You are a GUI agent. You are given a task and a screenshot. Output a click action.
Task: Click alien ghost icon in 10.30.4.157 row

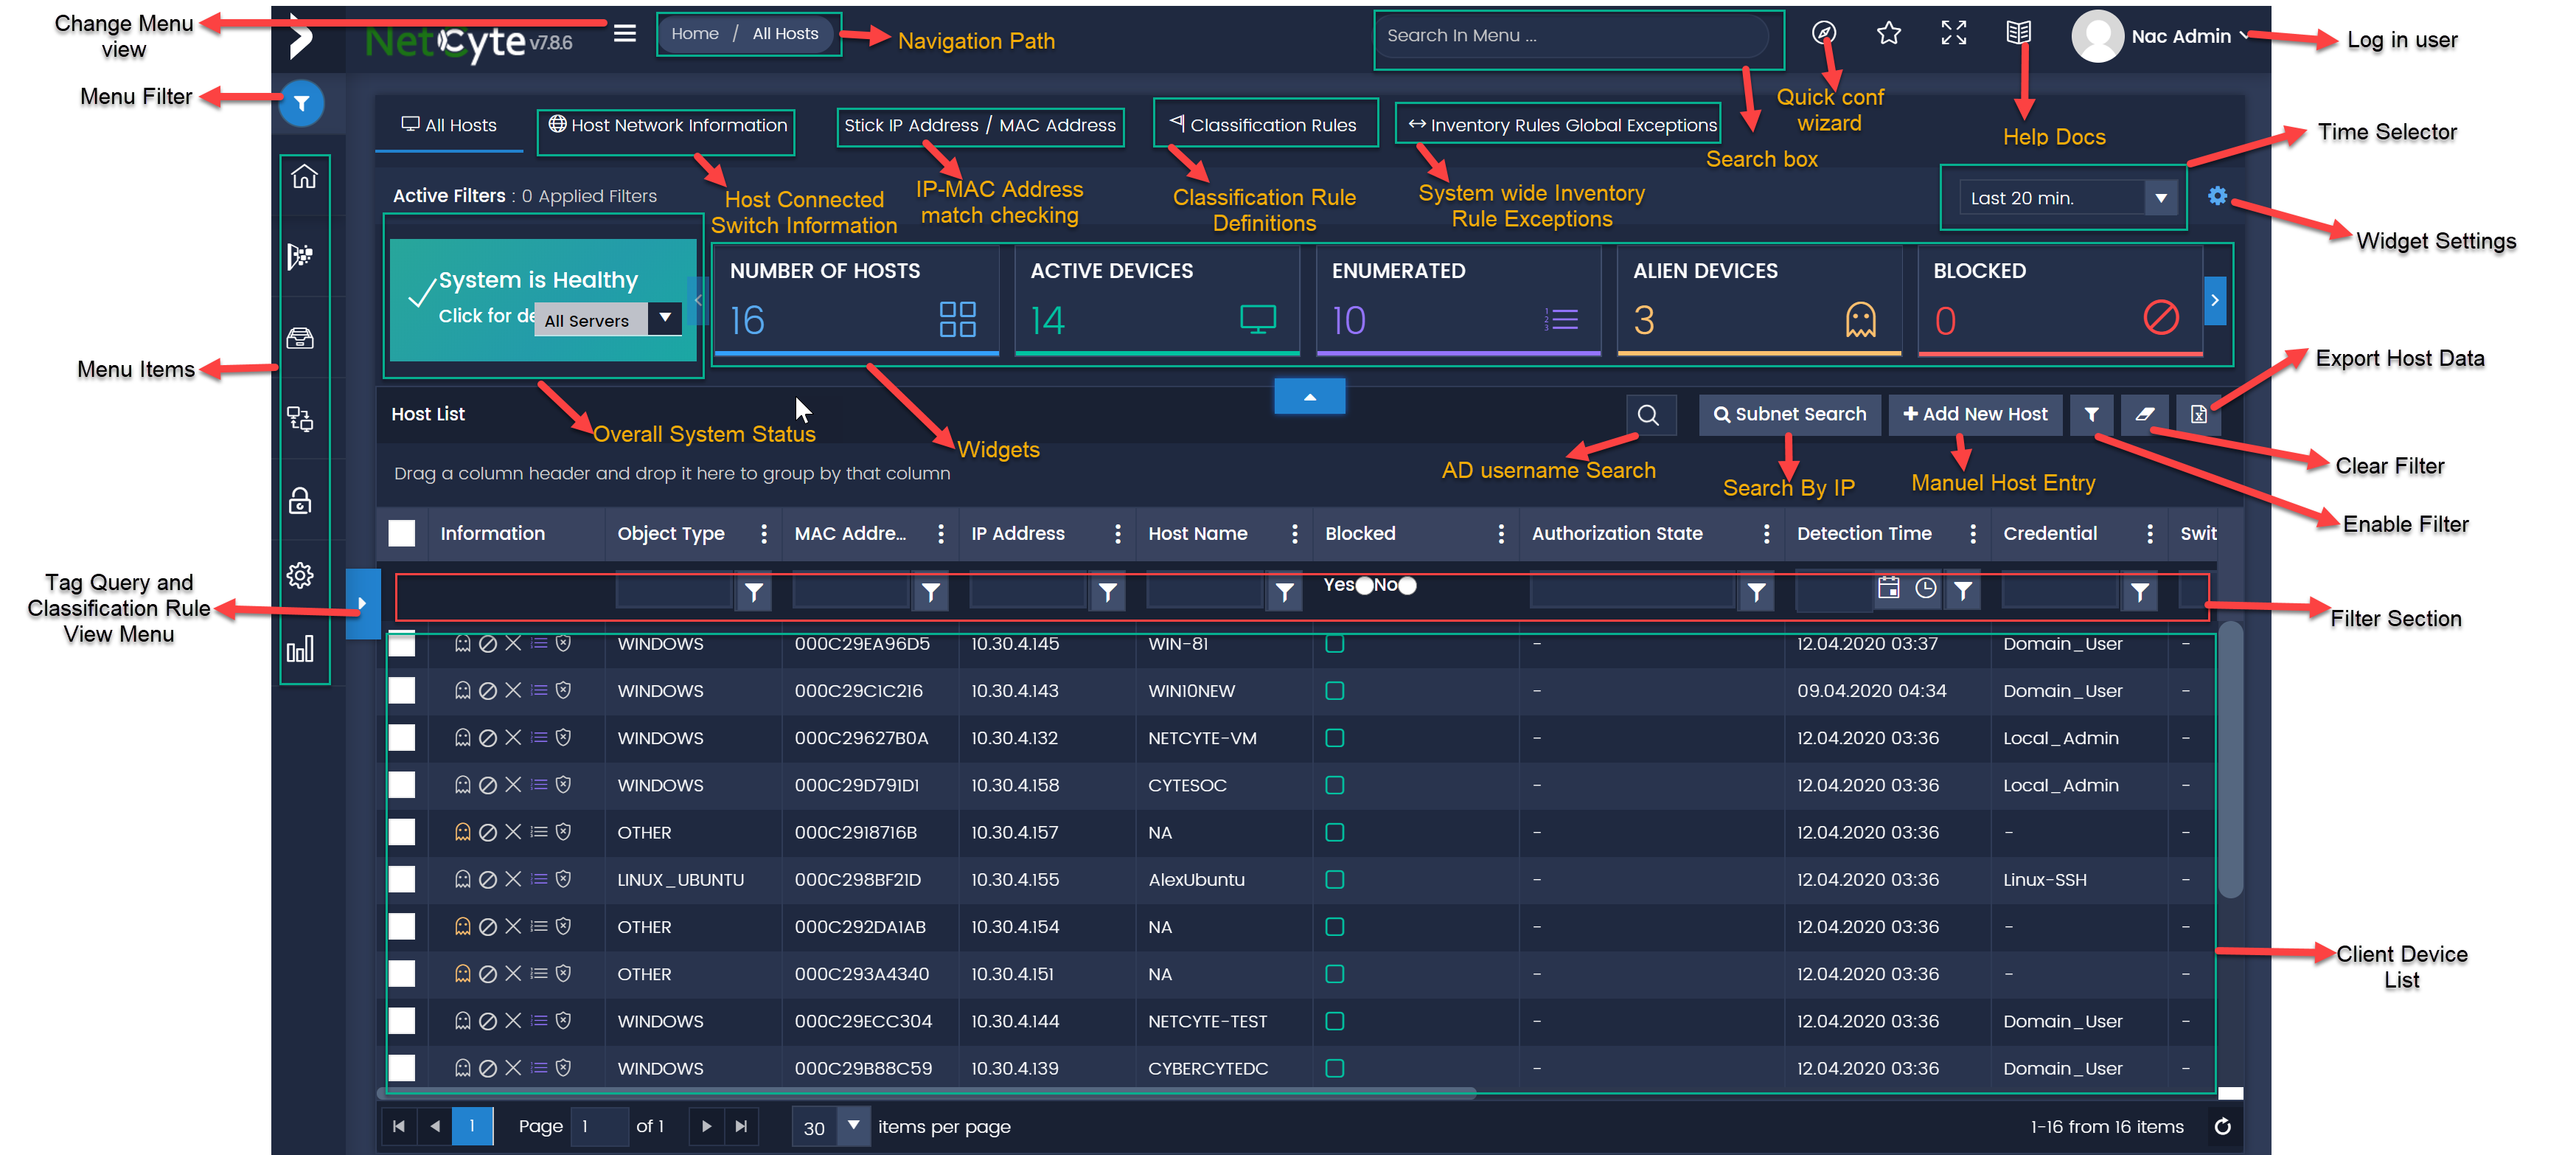[462, 832]
